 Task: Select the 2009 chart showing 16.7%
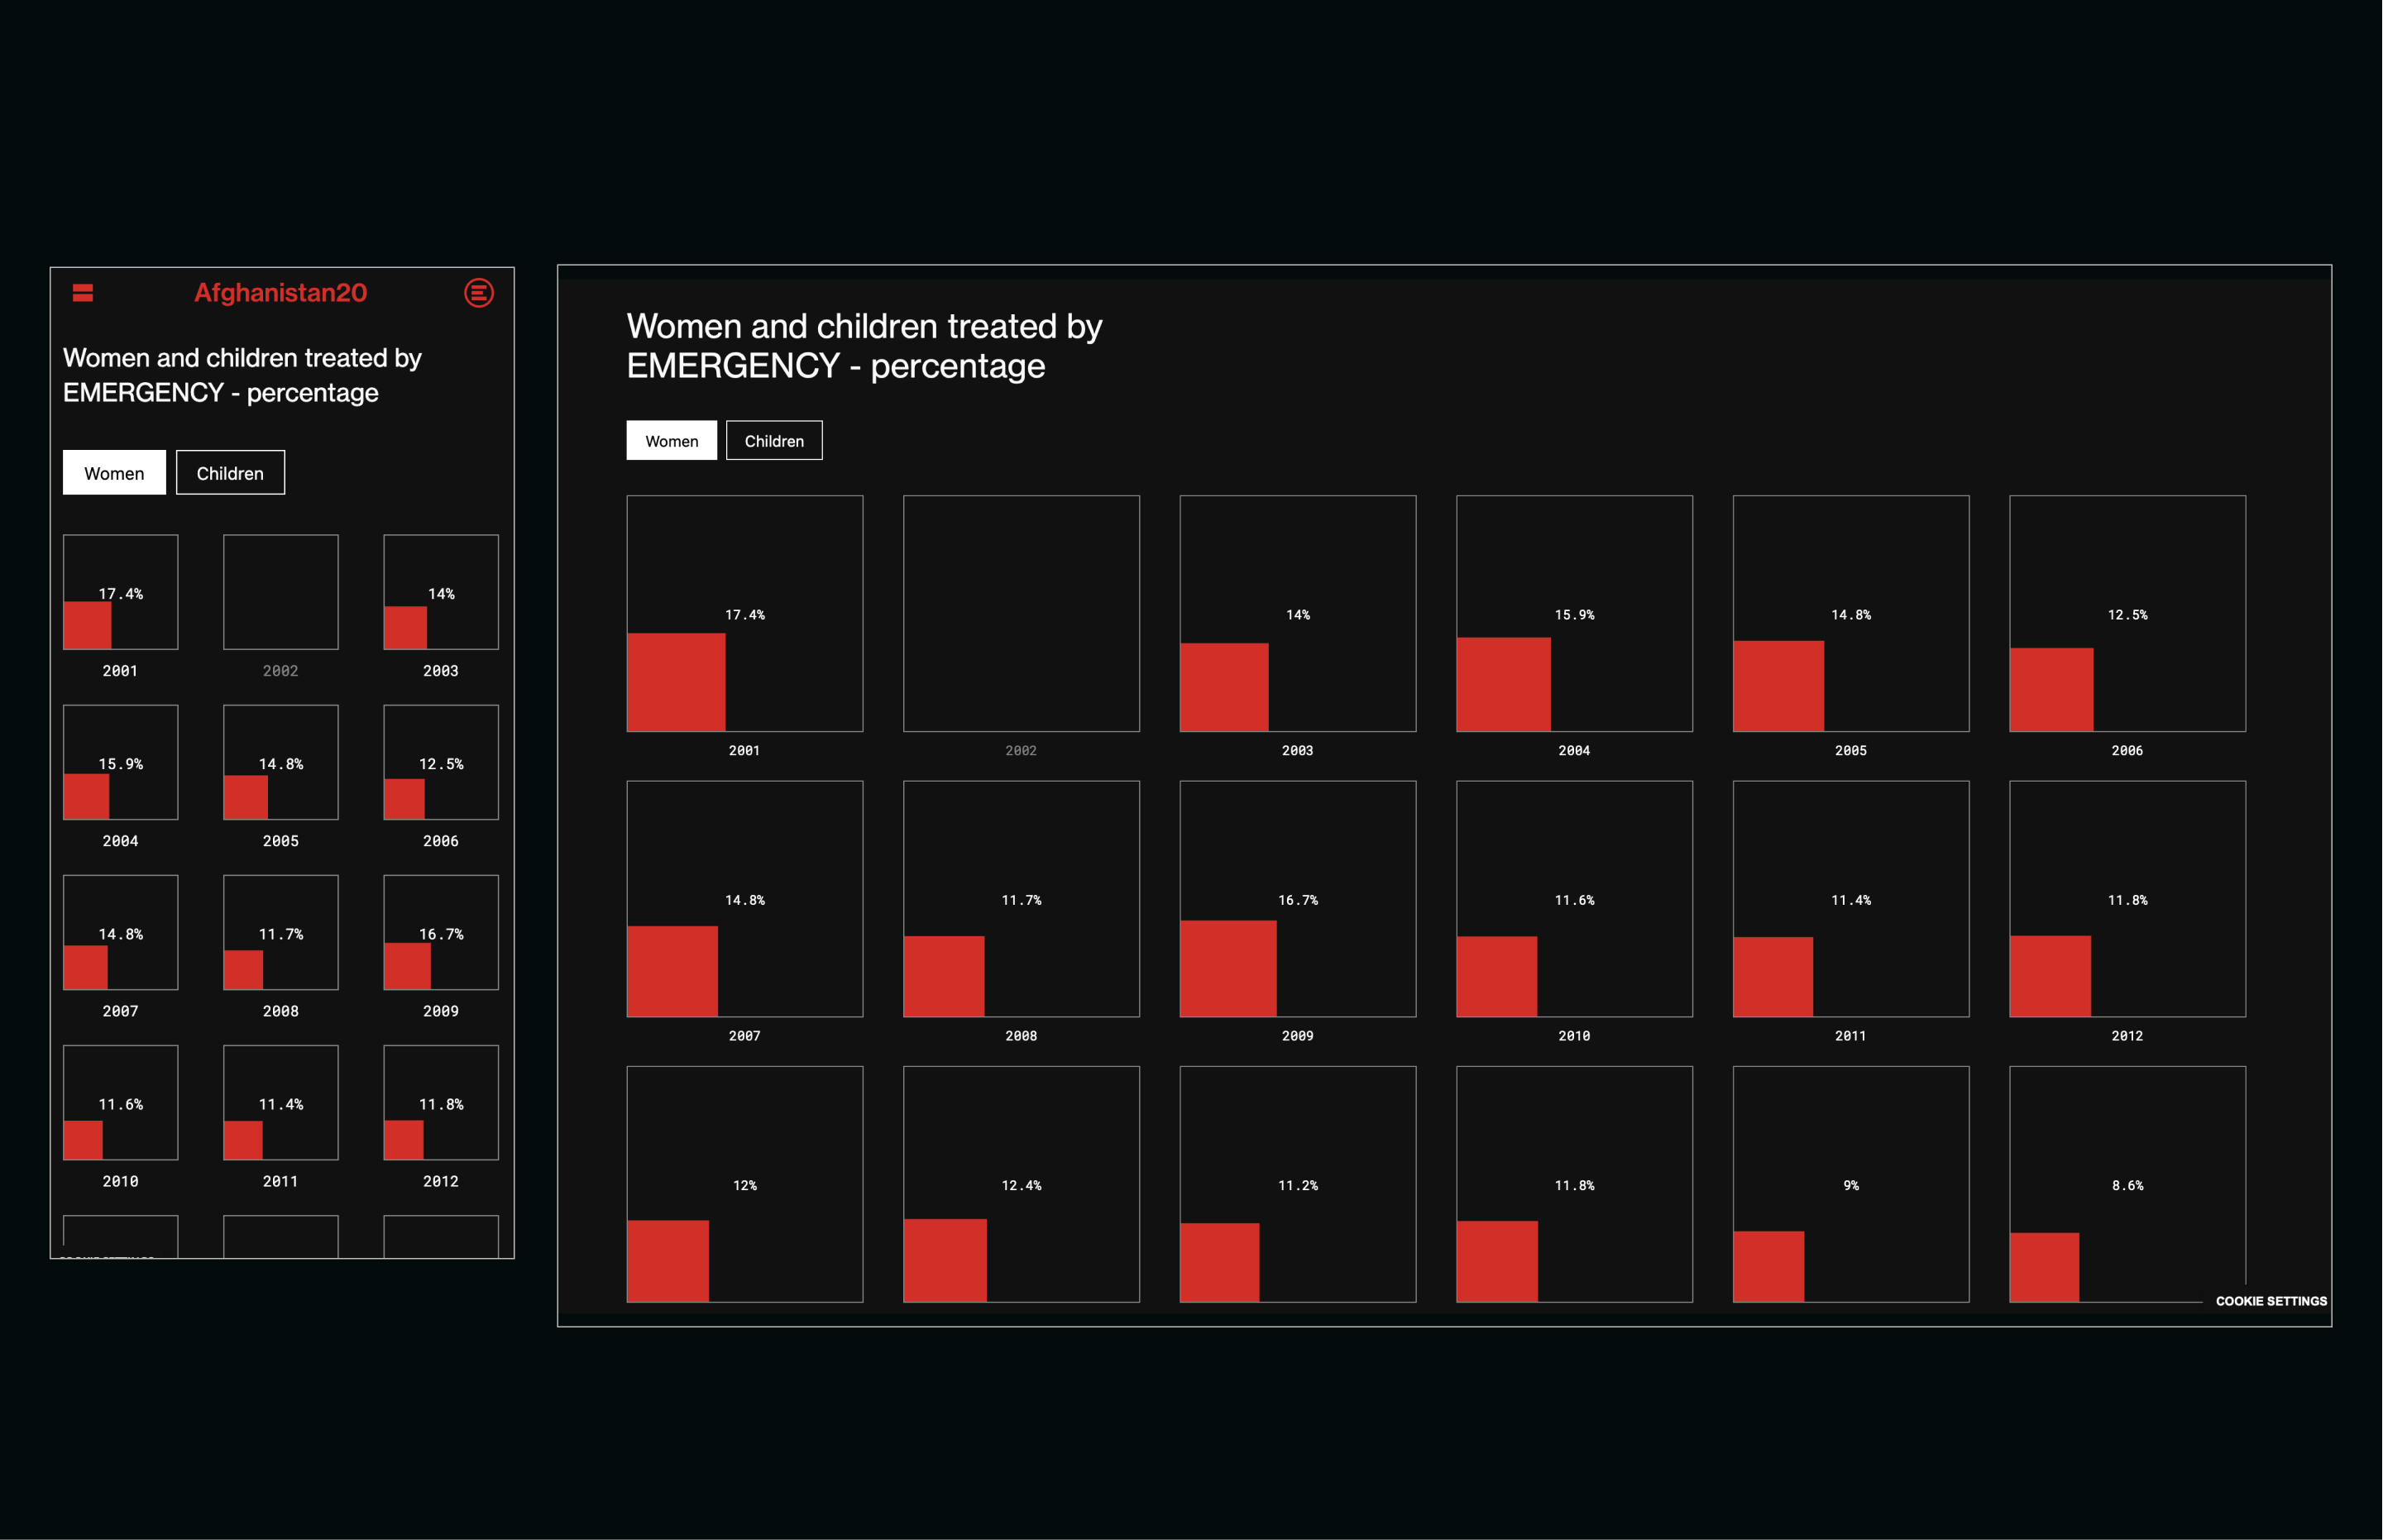click(1298, 900)
